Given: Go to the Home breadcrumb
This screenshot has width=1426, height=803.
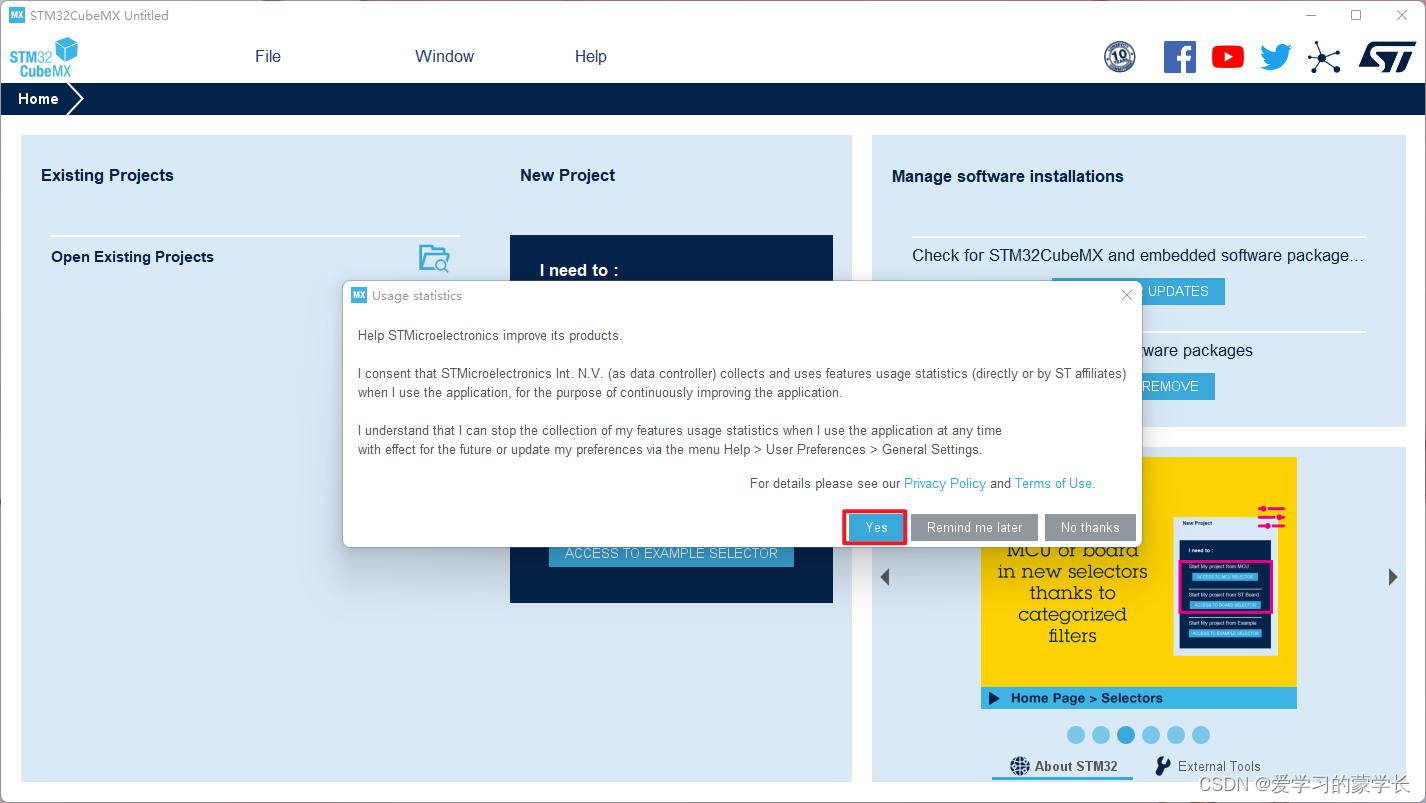Looking at the screenshot, I should [x=38, y=99].
